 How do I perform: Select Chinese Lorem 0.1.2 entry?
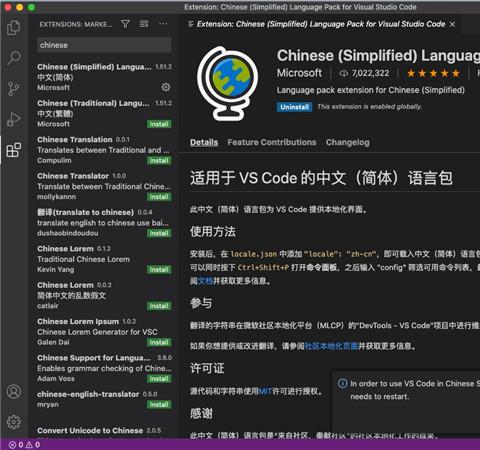pos(104,259)
